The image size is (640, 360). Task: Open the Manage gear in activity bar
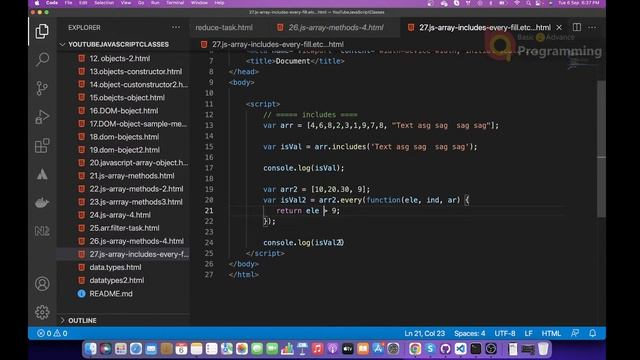click(x=42, y=312)
